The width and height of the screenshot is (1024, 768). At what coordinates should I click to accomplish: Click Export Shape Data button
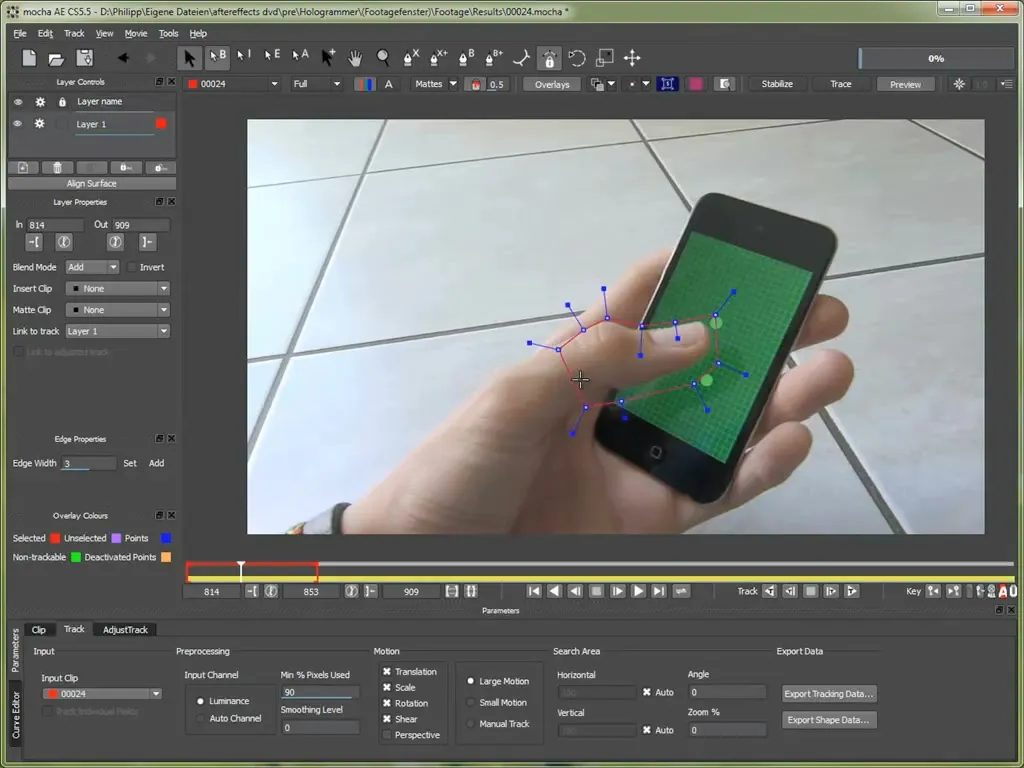(x=829, y=720)
